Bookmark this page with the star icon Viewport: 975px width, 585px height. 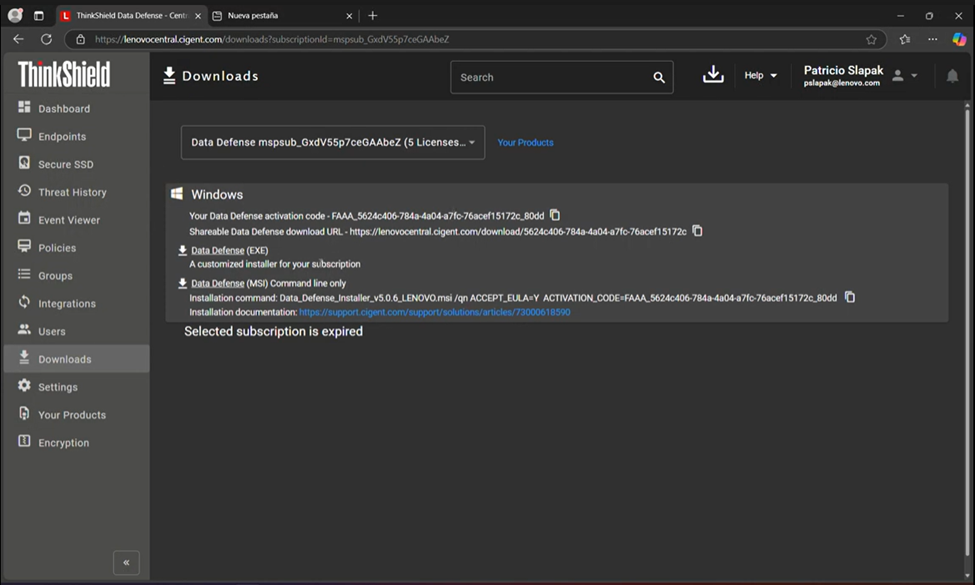871,39
